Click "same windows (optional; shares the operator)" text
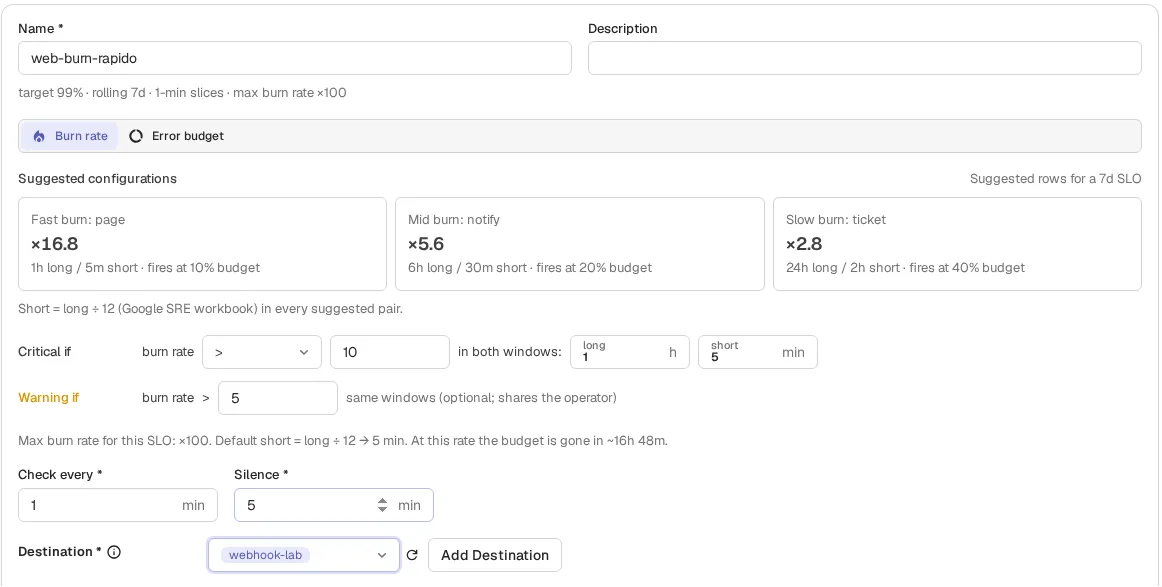1162x587 pixels. pyautogui.click(x=482, y=398)
